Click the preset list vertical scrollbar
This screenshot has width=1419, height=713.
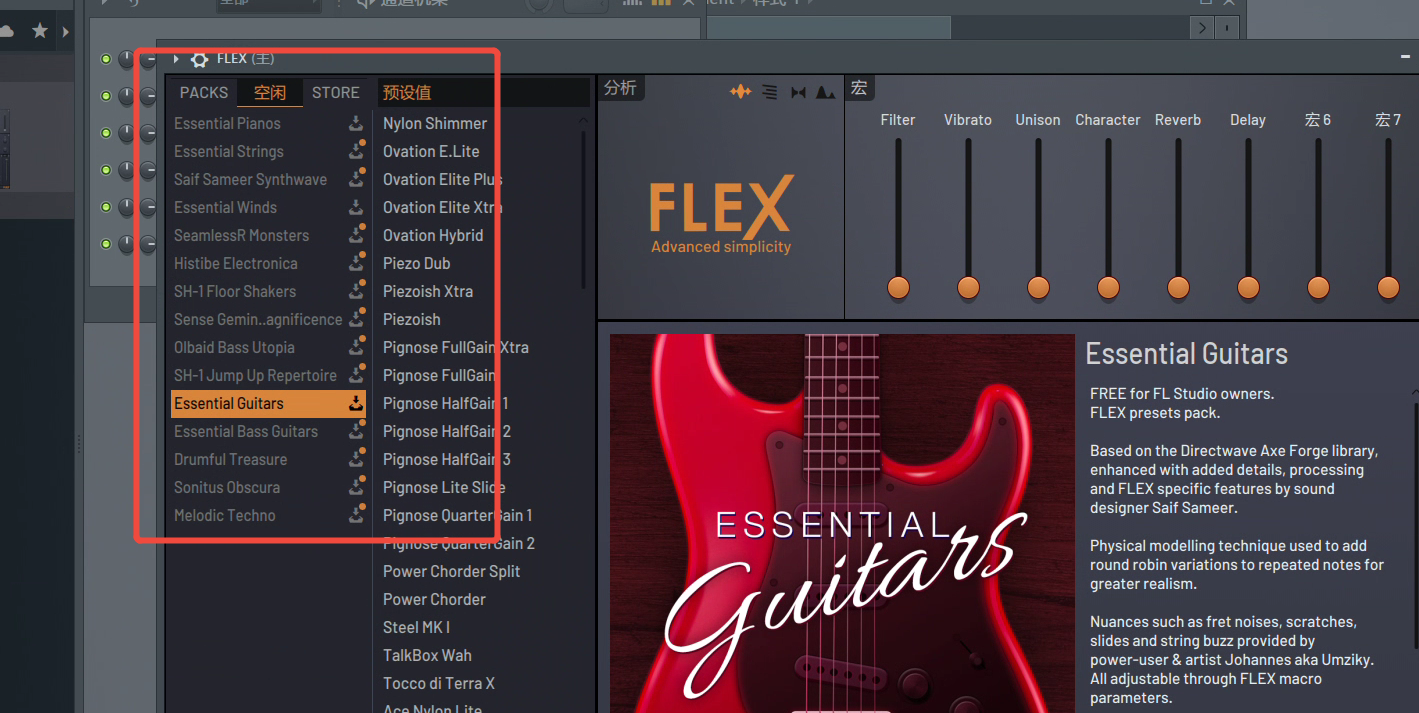[x=583, y=210]
